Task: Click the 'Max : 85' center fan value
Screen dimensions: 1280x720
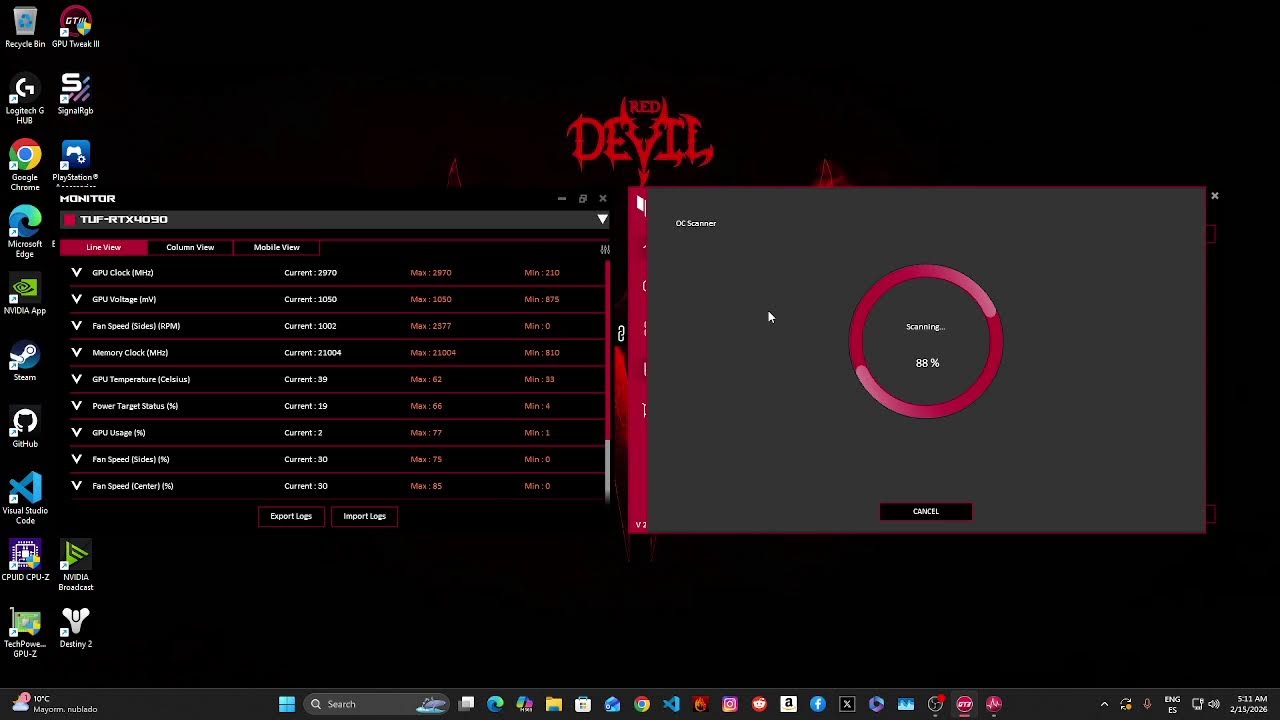Action: coord(426,486)
